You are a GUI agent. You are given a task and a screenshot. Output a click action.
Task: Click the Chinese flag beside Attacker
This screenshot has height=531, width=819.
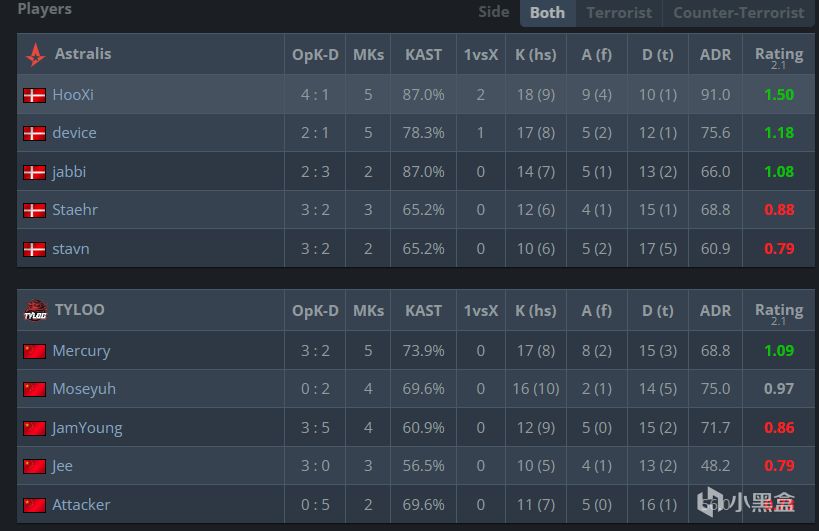35,505
